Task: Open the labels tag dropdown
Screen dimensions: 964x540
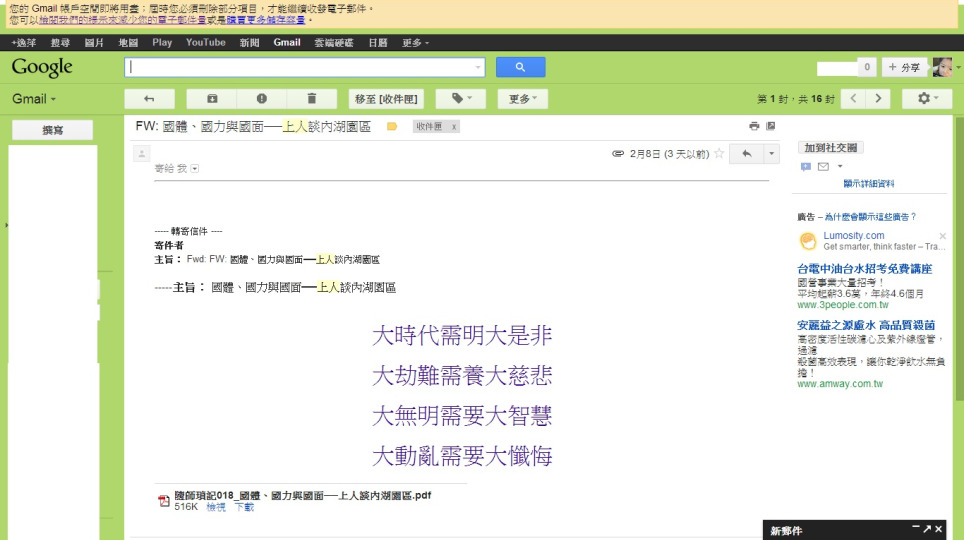Action: pos(460,99)
